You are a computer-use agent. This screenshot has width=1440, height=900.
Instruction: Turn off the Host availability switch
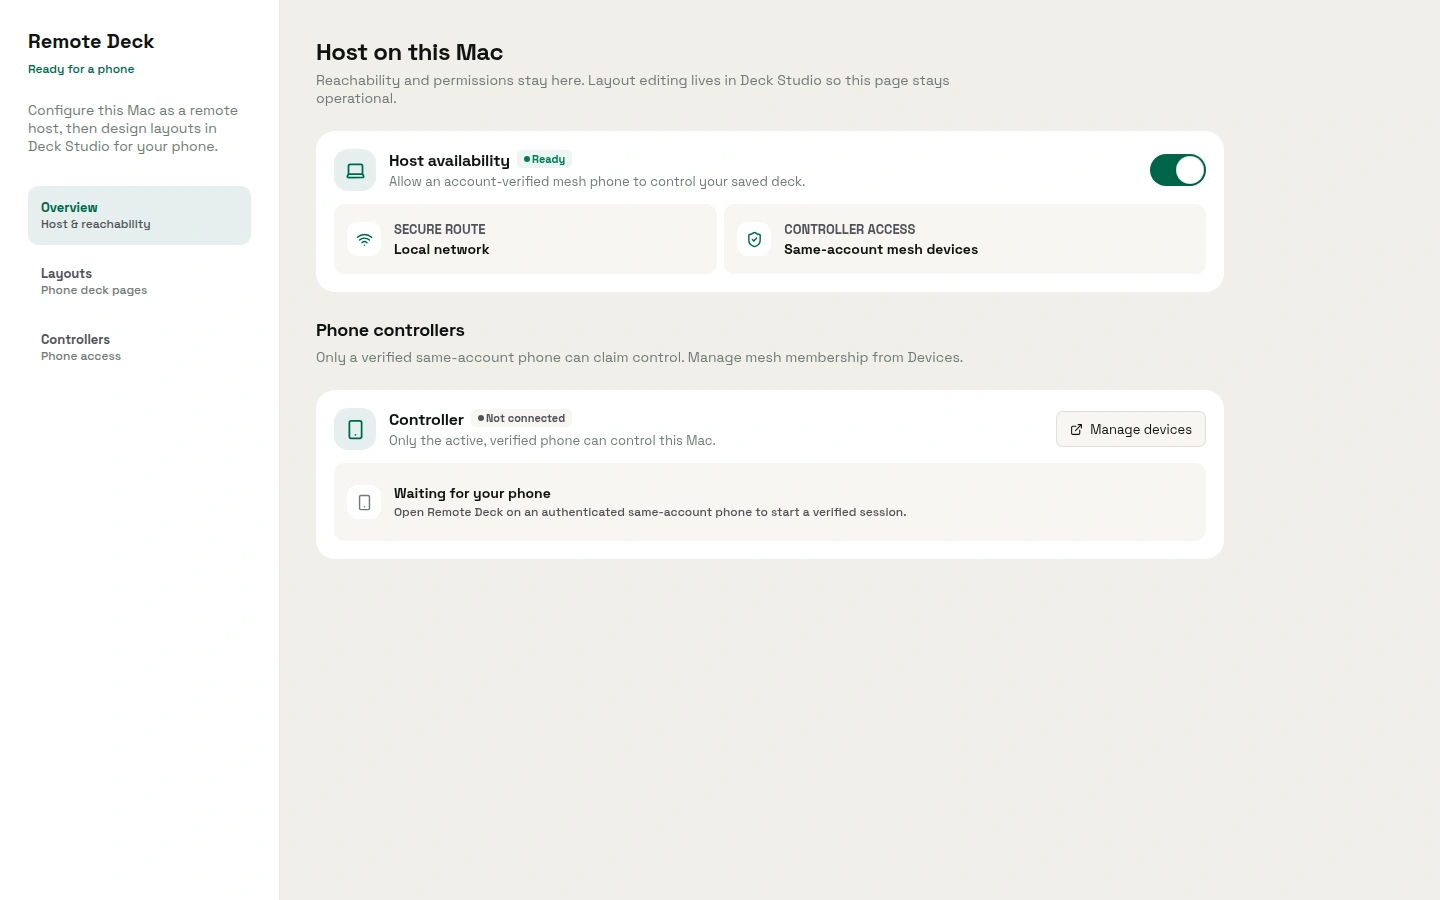click(x=1177, y=170)
